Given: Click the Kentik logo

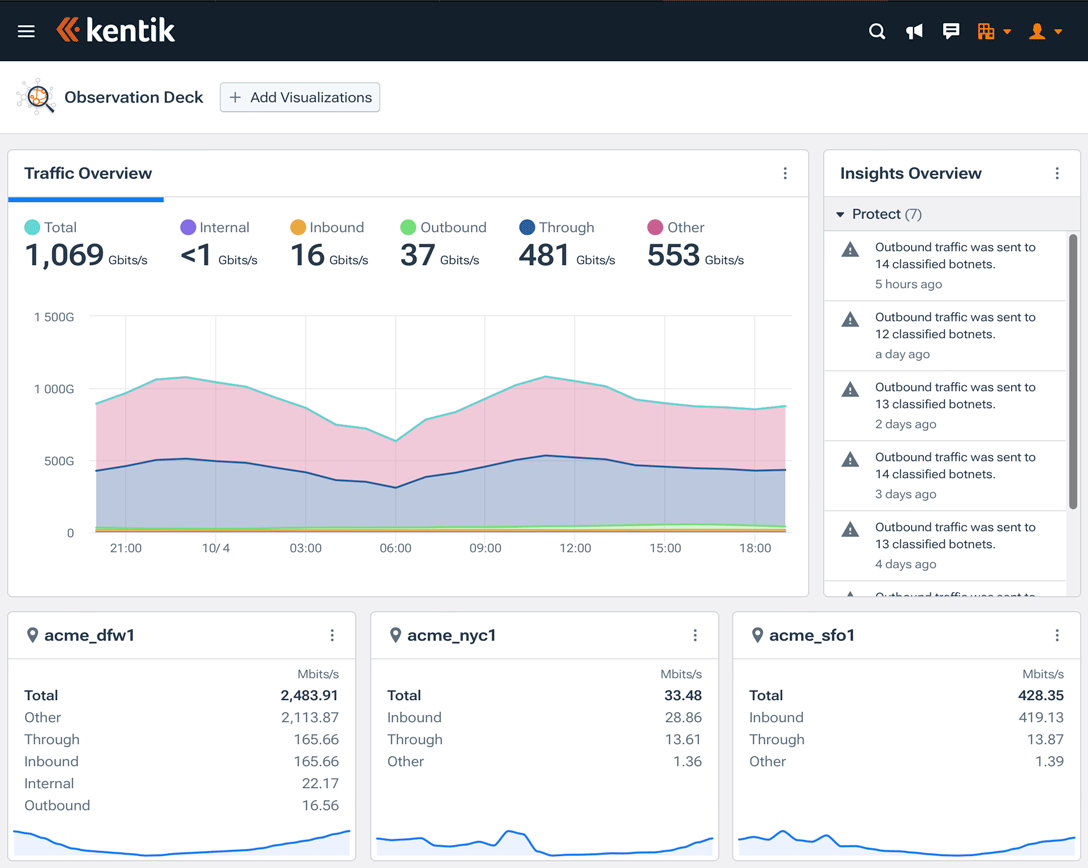Looking at the screenshot, I should [115, 31].
